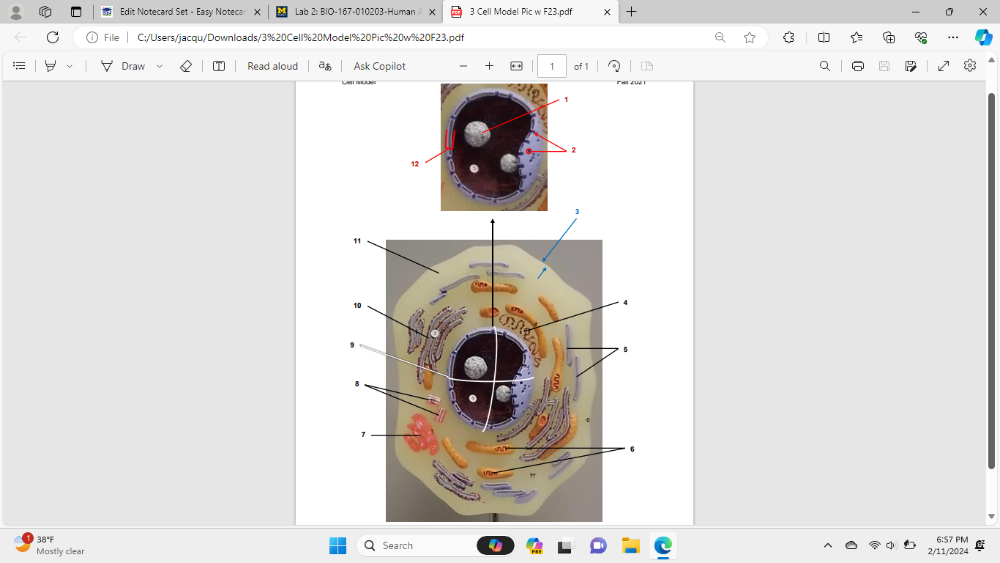Click the Add text tool icon
Image resolution: width=1000 pixels, height=563 pixels.
[219, 66]
